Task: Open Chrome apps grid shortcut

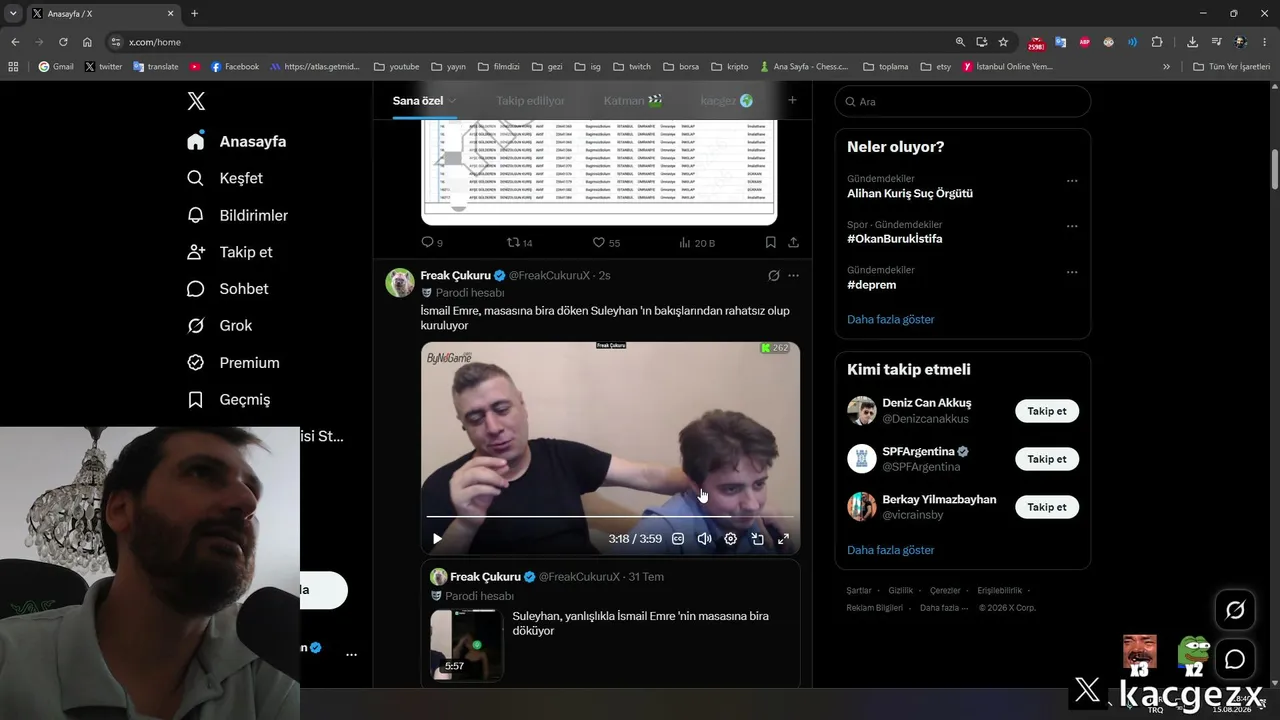Action: [13, 67]
